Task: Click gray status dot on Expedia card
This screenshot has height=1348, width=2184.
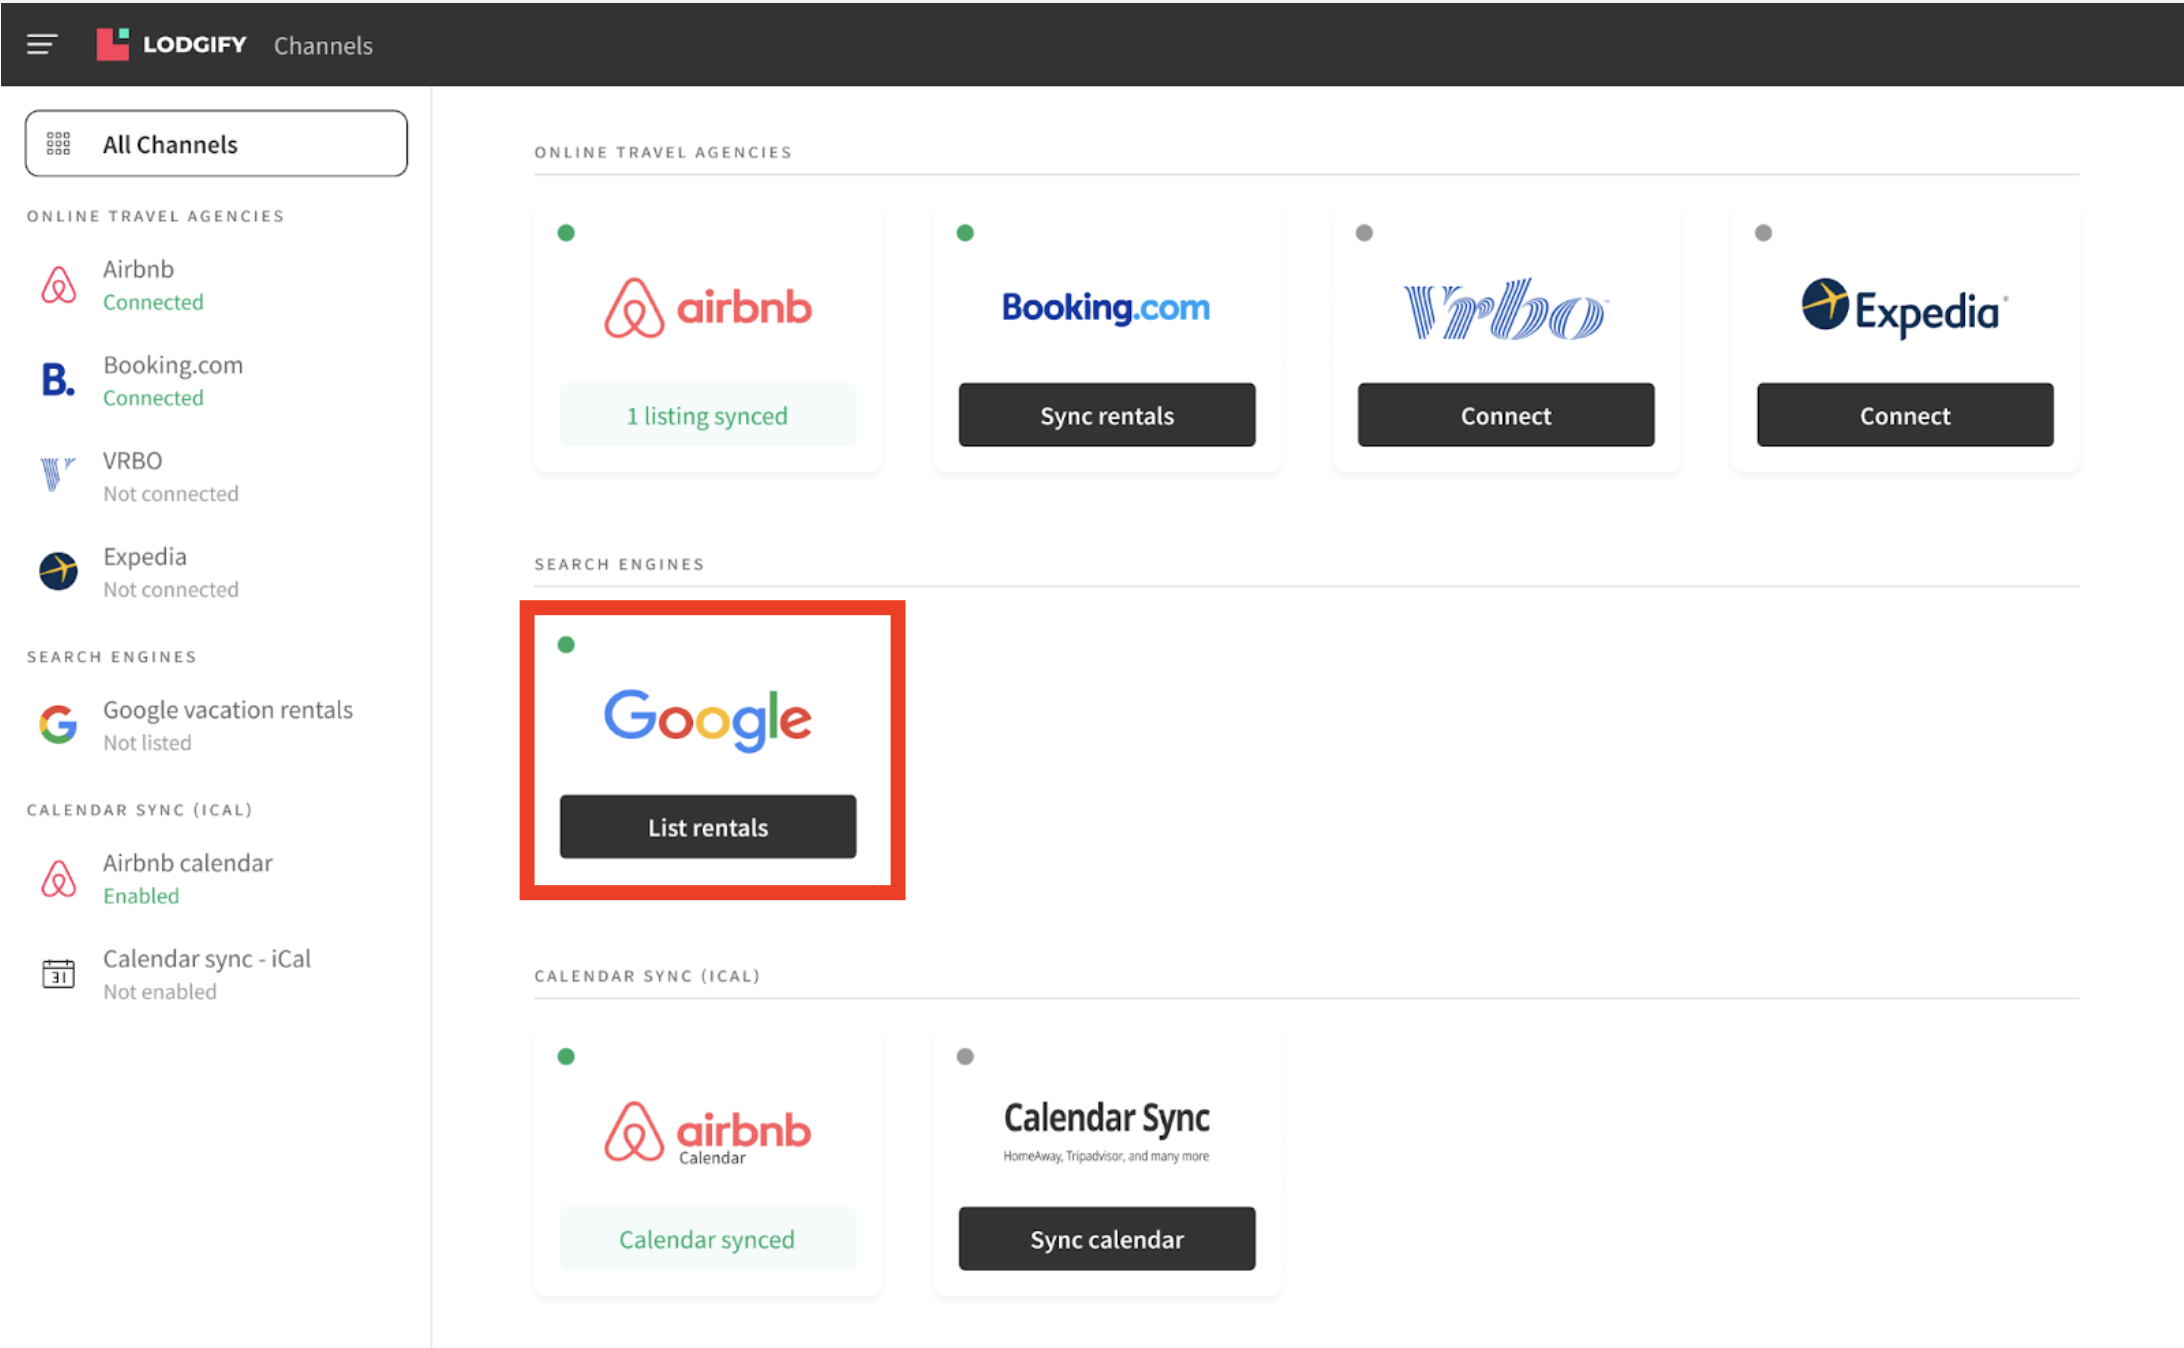Action: [x=1763, y=233]
